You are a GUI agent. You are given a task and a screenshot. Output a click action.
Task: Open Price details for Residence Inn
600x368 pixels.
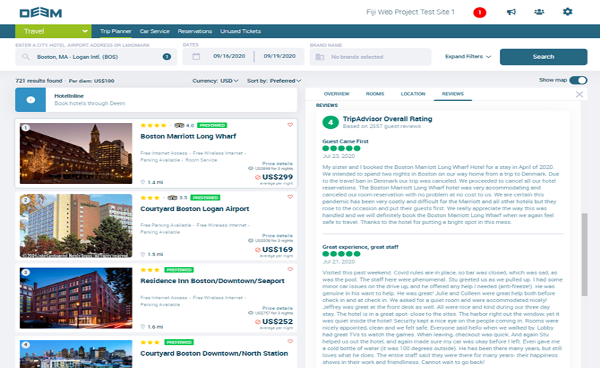277,308
